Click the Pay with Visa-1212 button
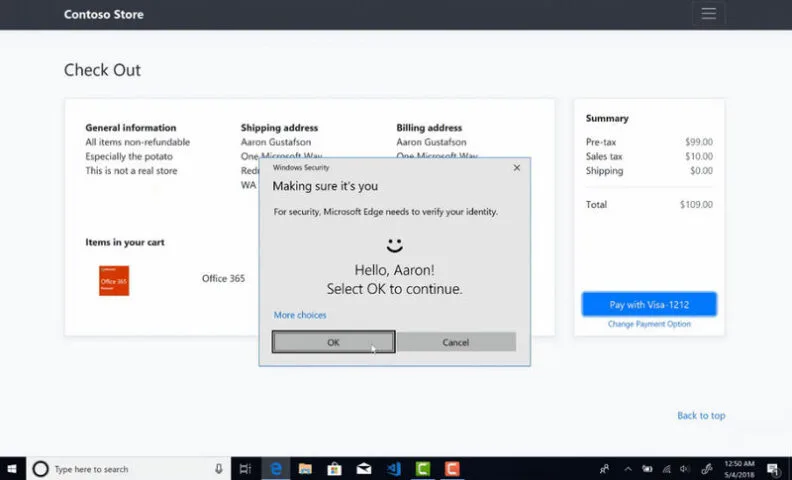The height and width of the screenshot is (480, 792). (649, 304)
